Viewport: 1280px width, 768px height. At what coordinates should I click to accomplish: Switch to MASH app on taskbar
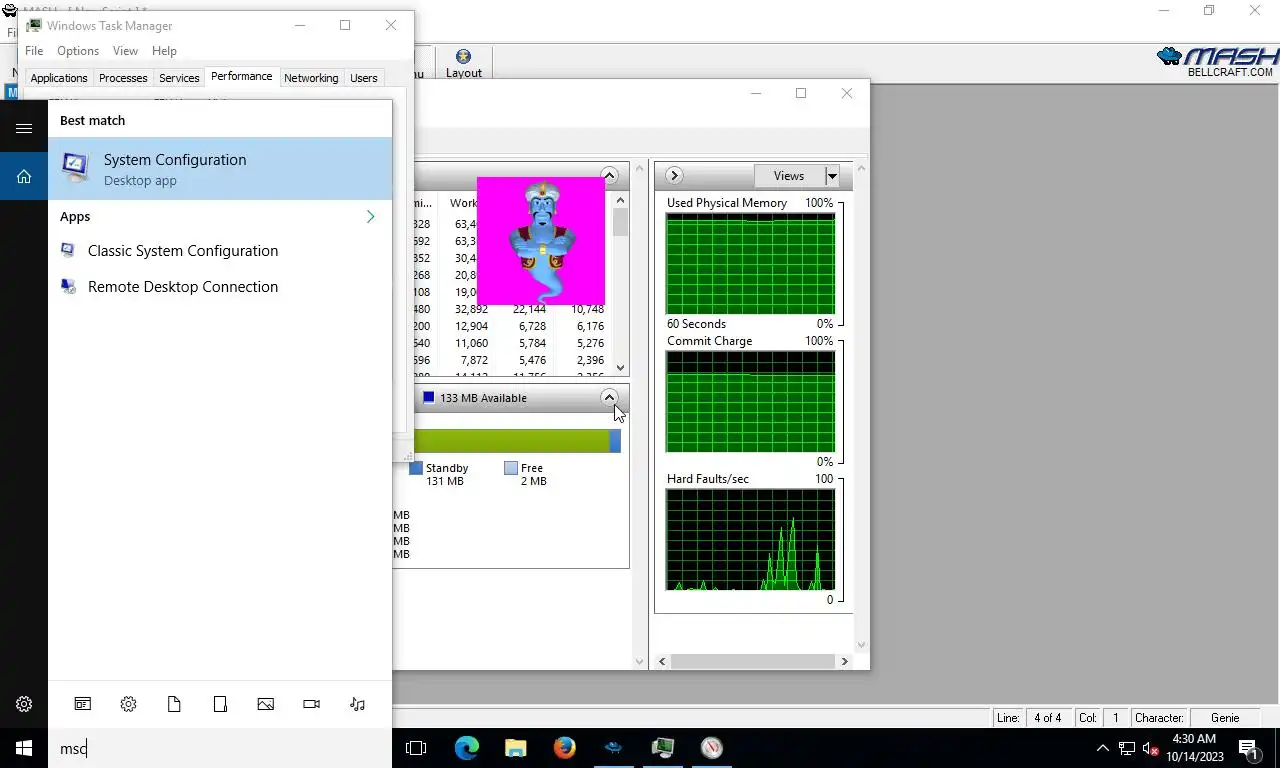[613, 748]
